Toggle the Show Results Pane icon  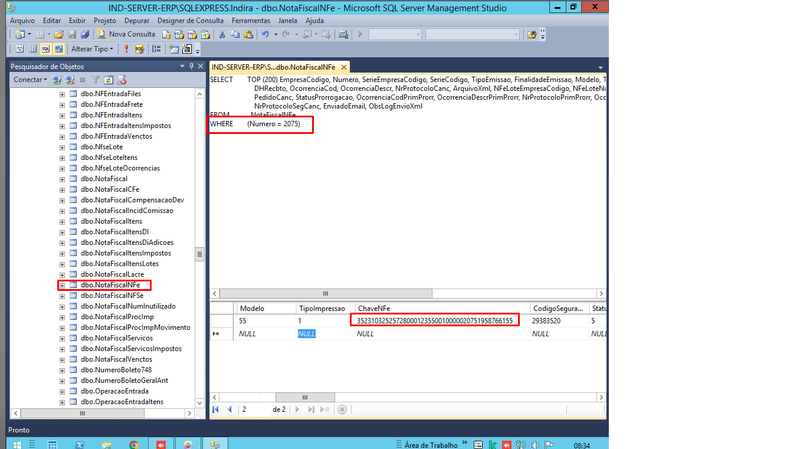coord(59,49)
